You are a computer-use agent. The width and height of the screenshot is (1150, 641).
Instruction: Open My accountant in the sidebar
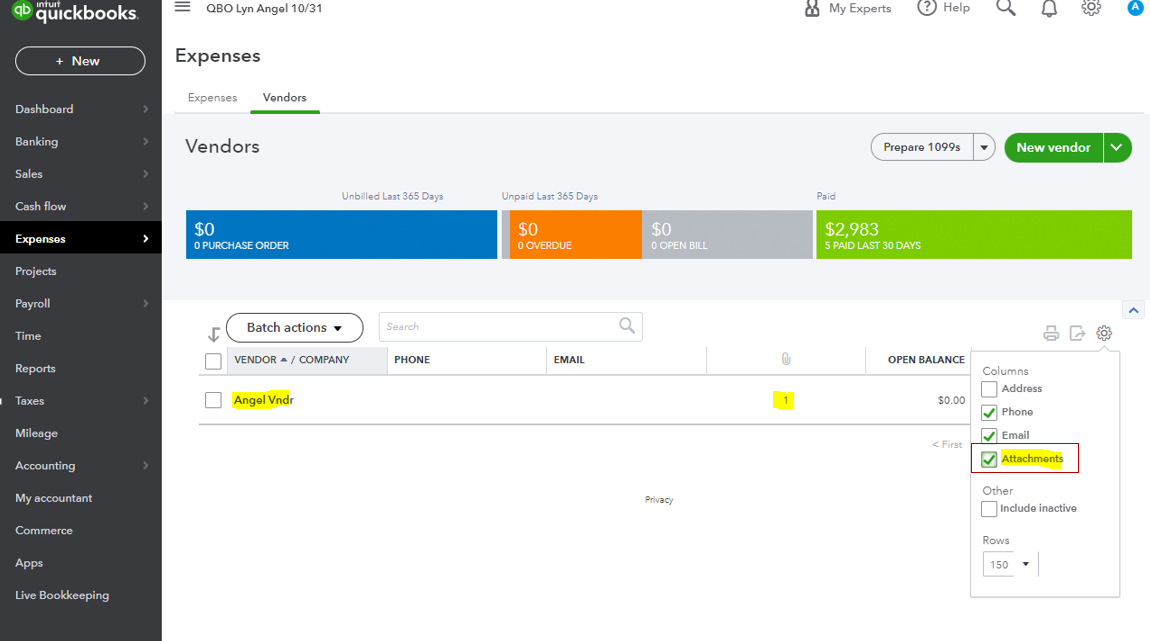point(54,498)
